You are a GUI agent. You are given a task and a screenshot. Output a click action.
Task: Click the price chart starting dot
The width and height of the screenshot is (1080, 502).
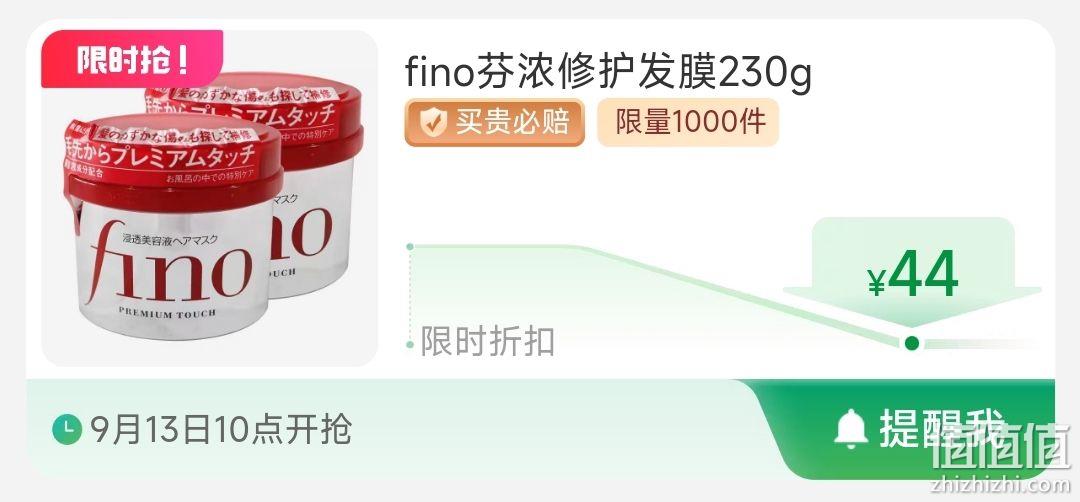(x=410, y=247)
